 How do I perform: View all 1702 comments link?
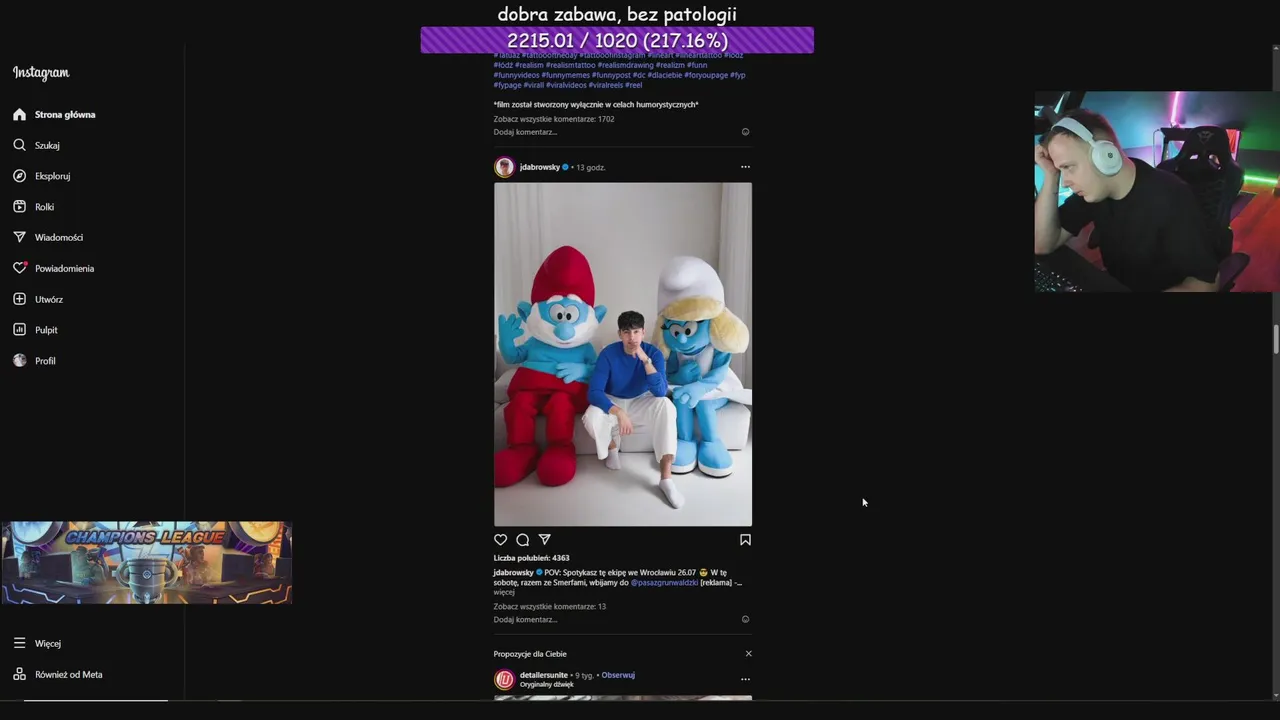[x=554, y=119]
